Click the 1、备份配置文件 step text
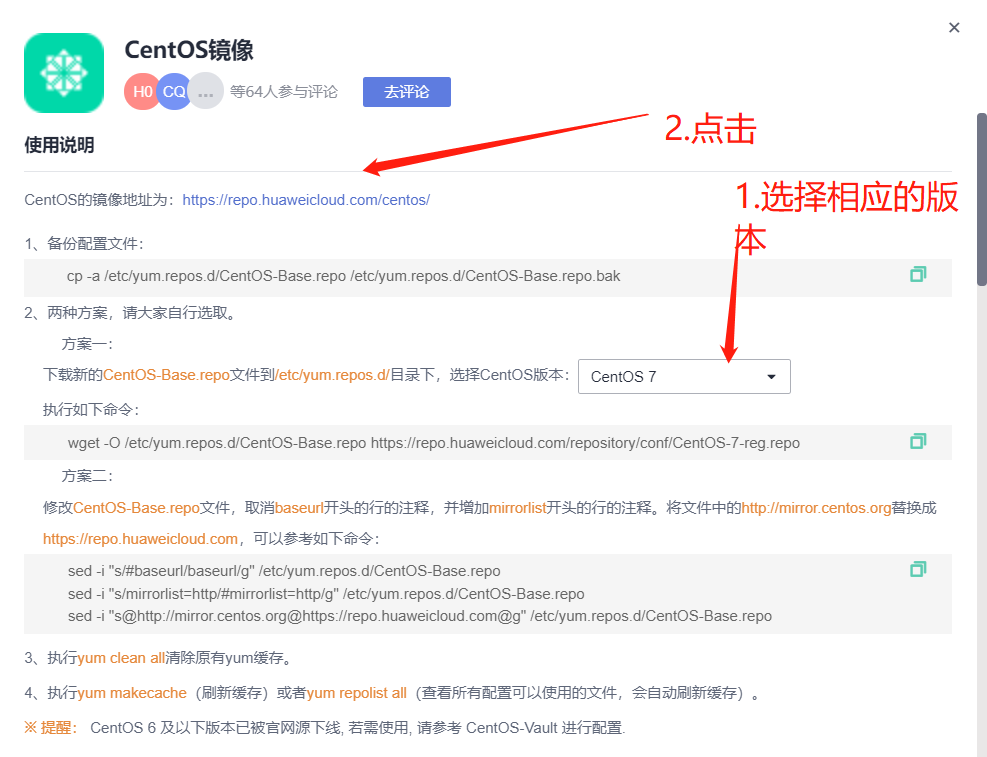The height and width of the screenshot is (757, 987). 84,244
